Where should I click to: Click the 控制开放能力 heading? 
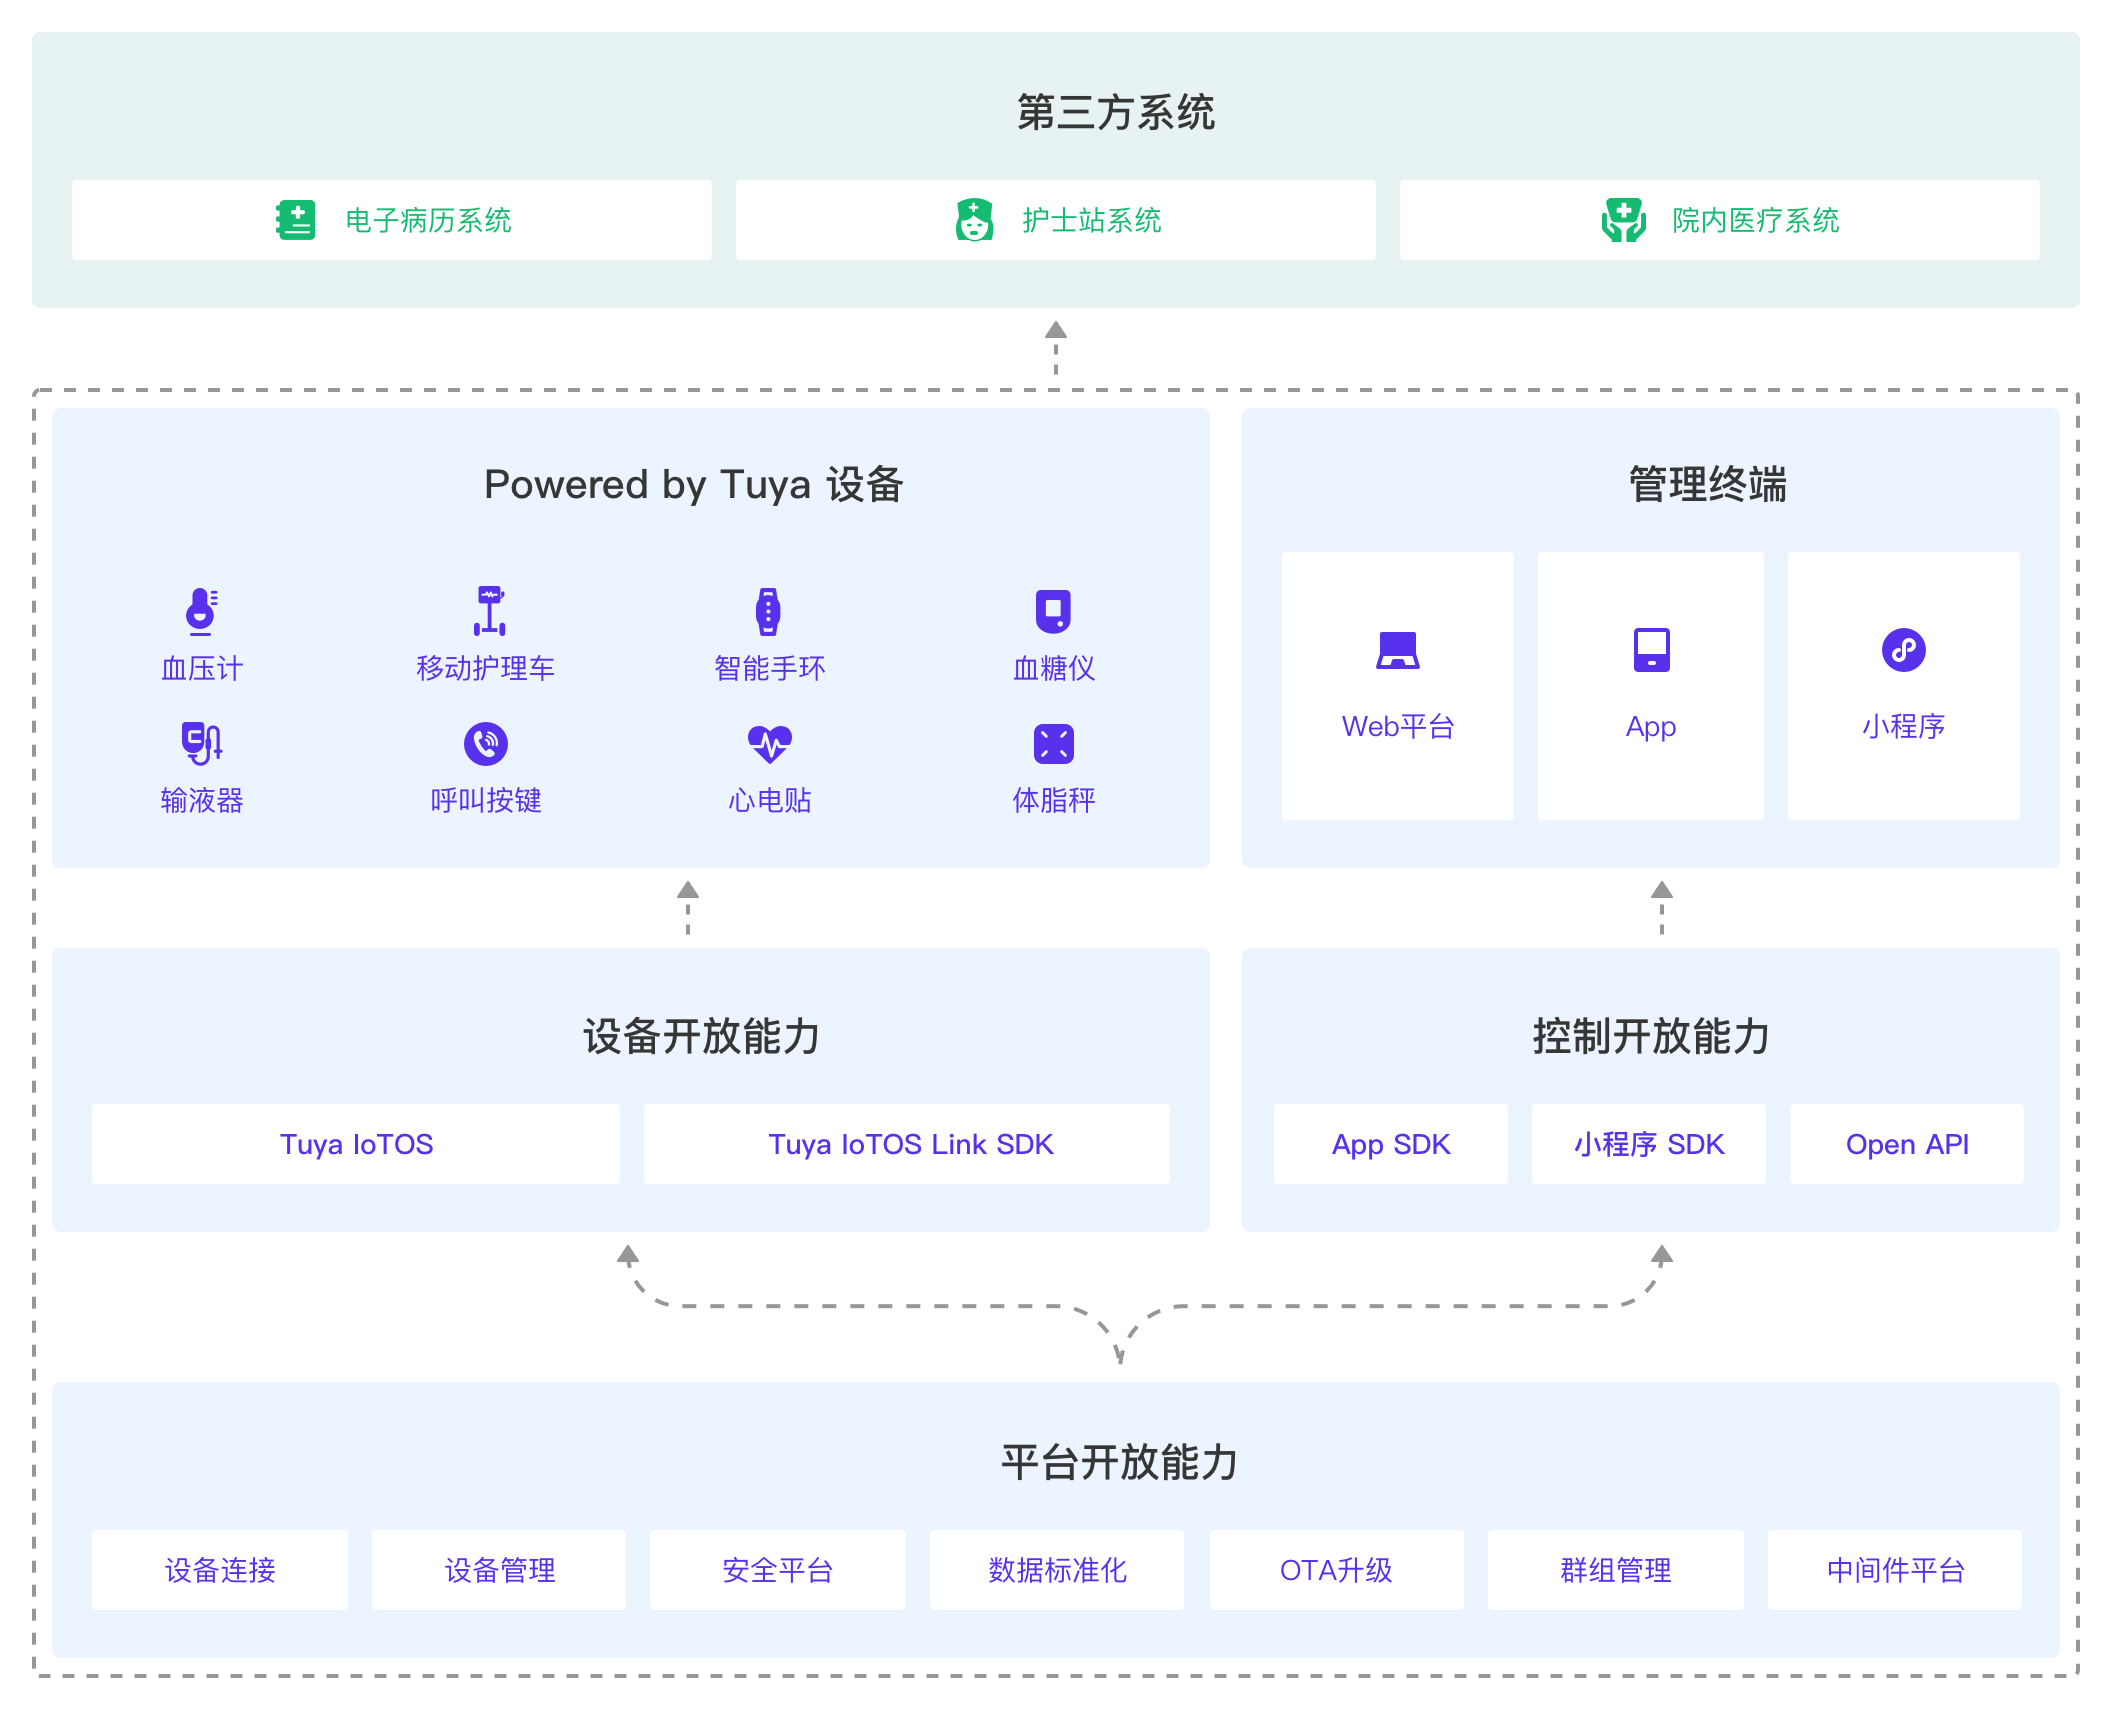[x=1652, y=1036]
